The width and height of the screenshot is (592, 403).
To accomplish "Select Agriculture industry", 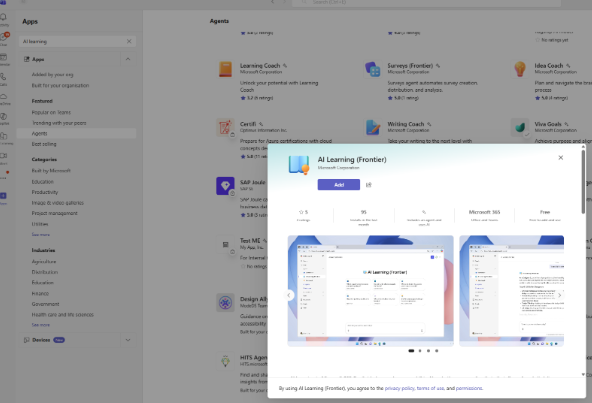I will 44,261.
